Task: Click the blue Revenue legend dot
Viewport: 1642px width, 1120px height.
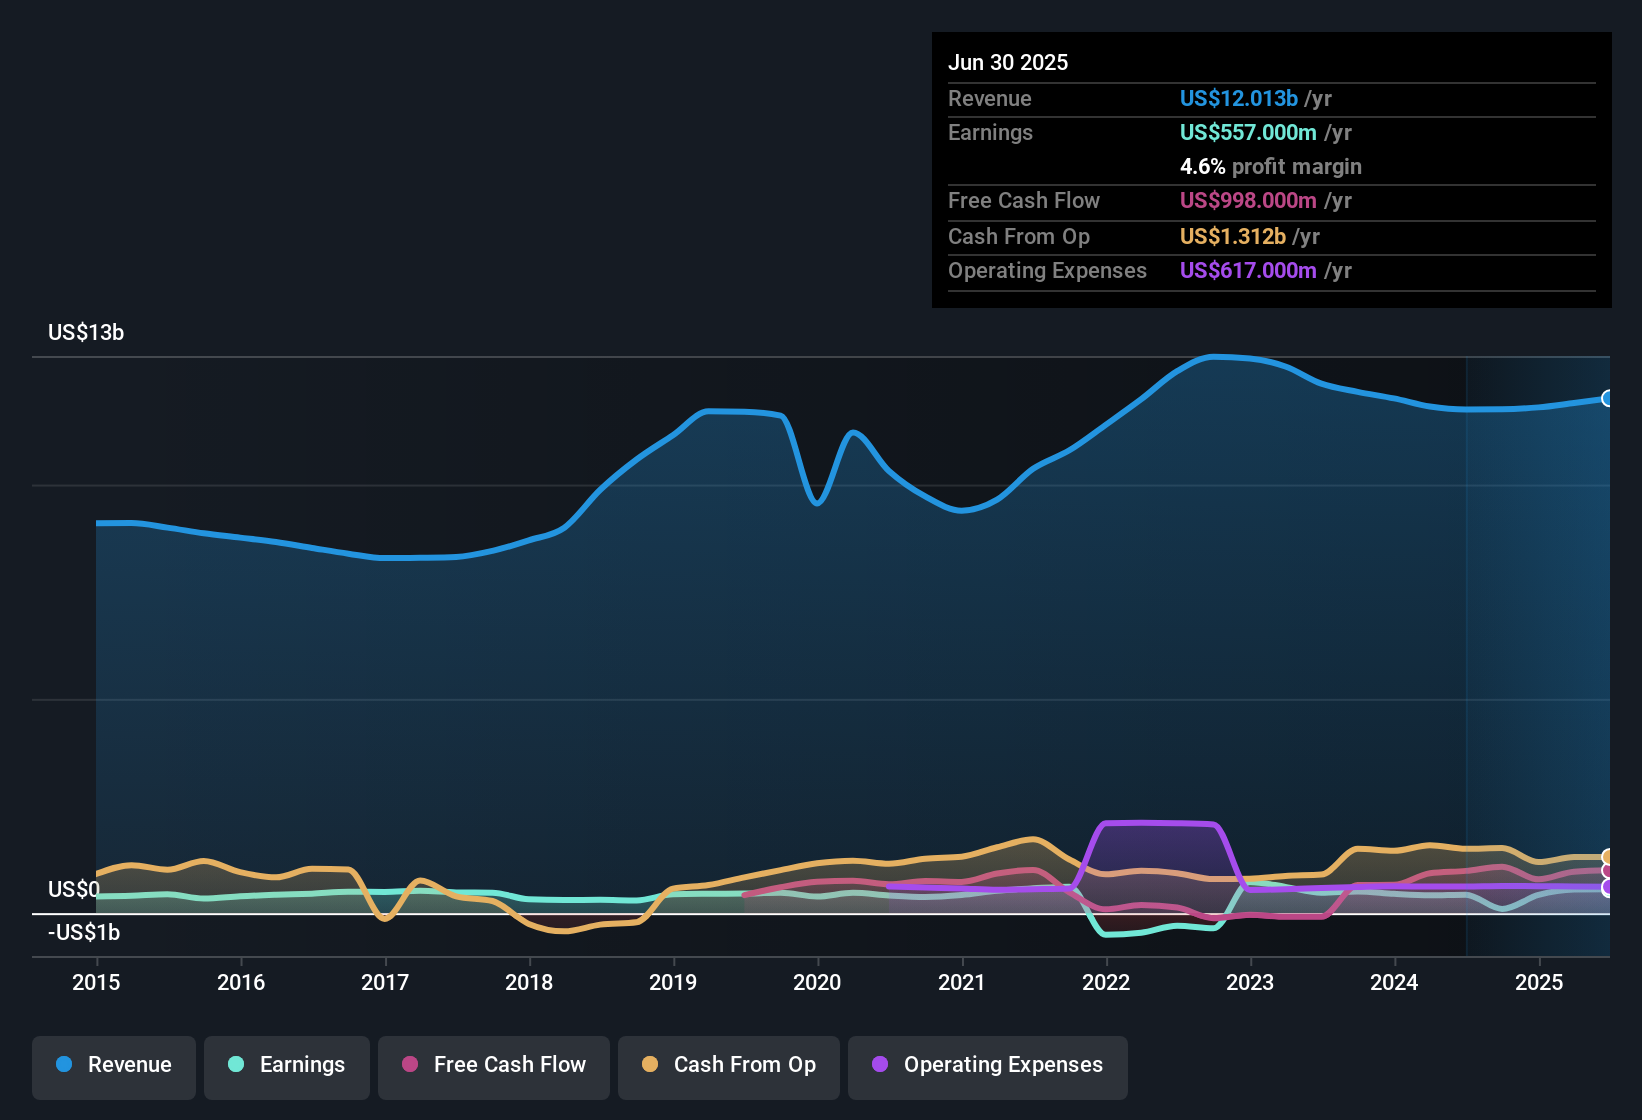Action: click(64, 1064)
